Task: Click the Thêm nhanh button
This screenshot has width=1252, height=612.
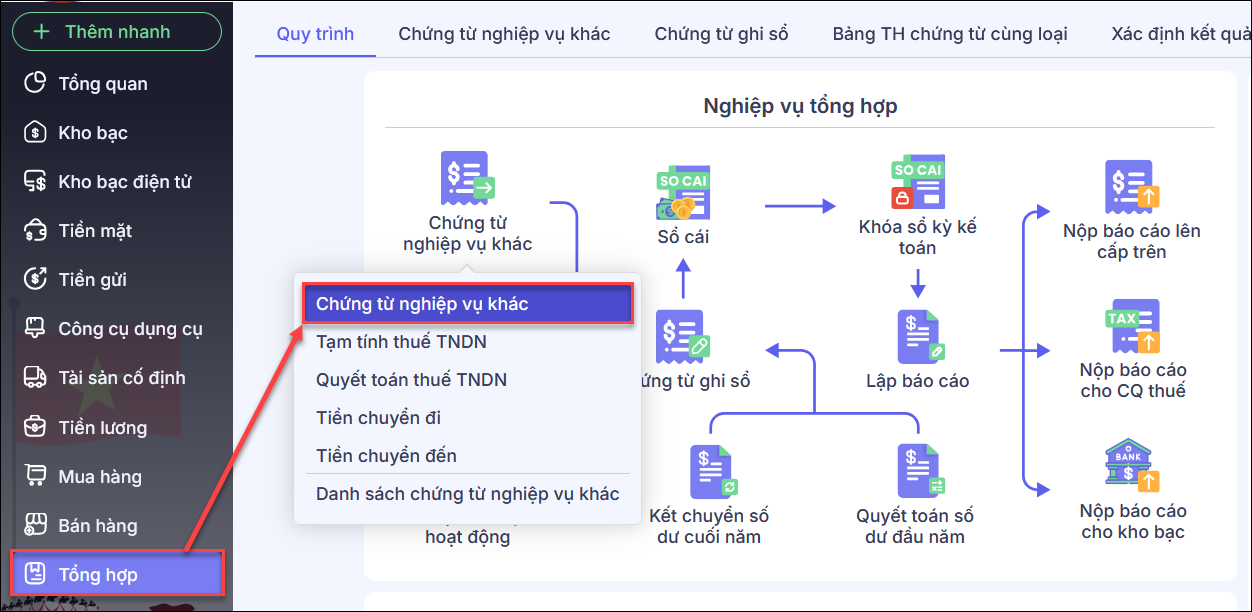Action: tap(117, 31)
